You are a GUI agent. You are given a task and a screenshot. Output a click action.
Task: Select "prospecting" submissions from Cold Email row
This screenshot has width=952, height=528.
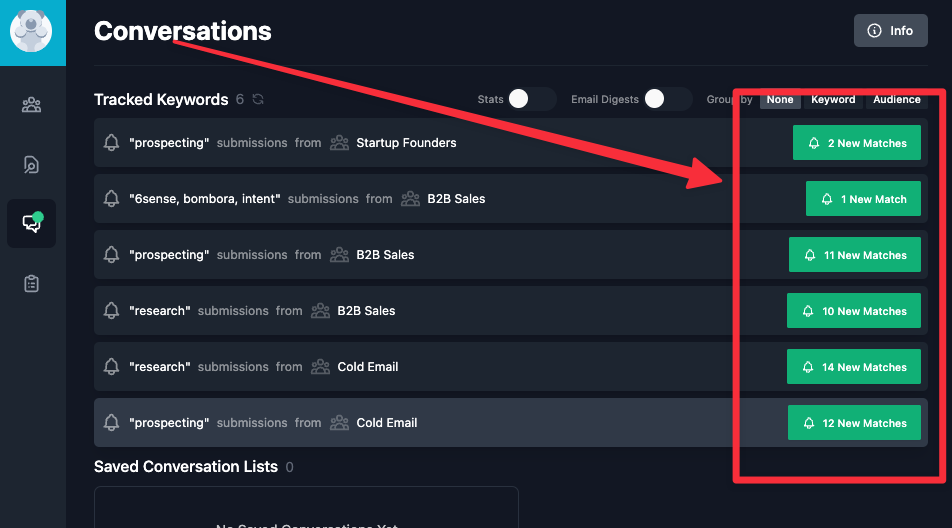click(x=511, y=422)
